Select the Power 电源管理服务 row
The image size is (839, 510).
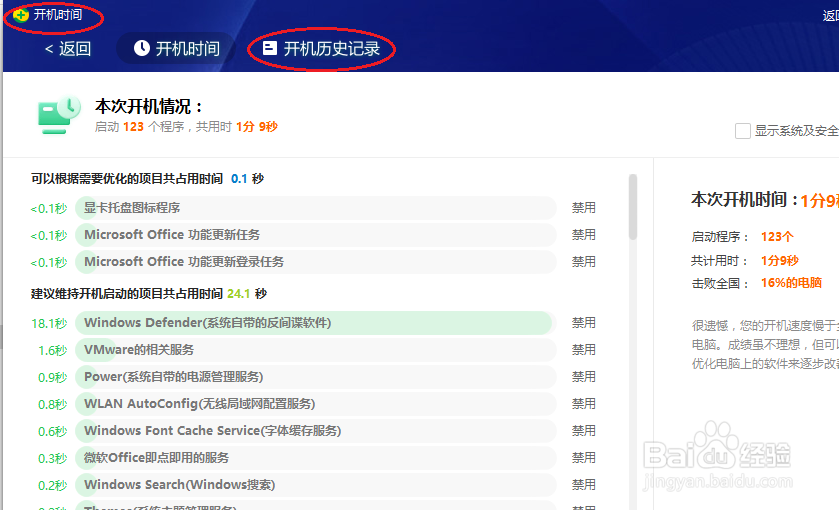pyautogui.click(x=316, y=377)
